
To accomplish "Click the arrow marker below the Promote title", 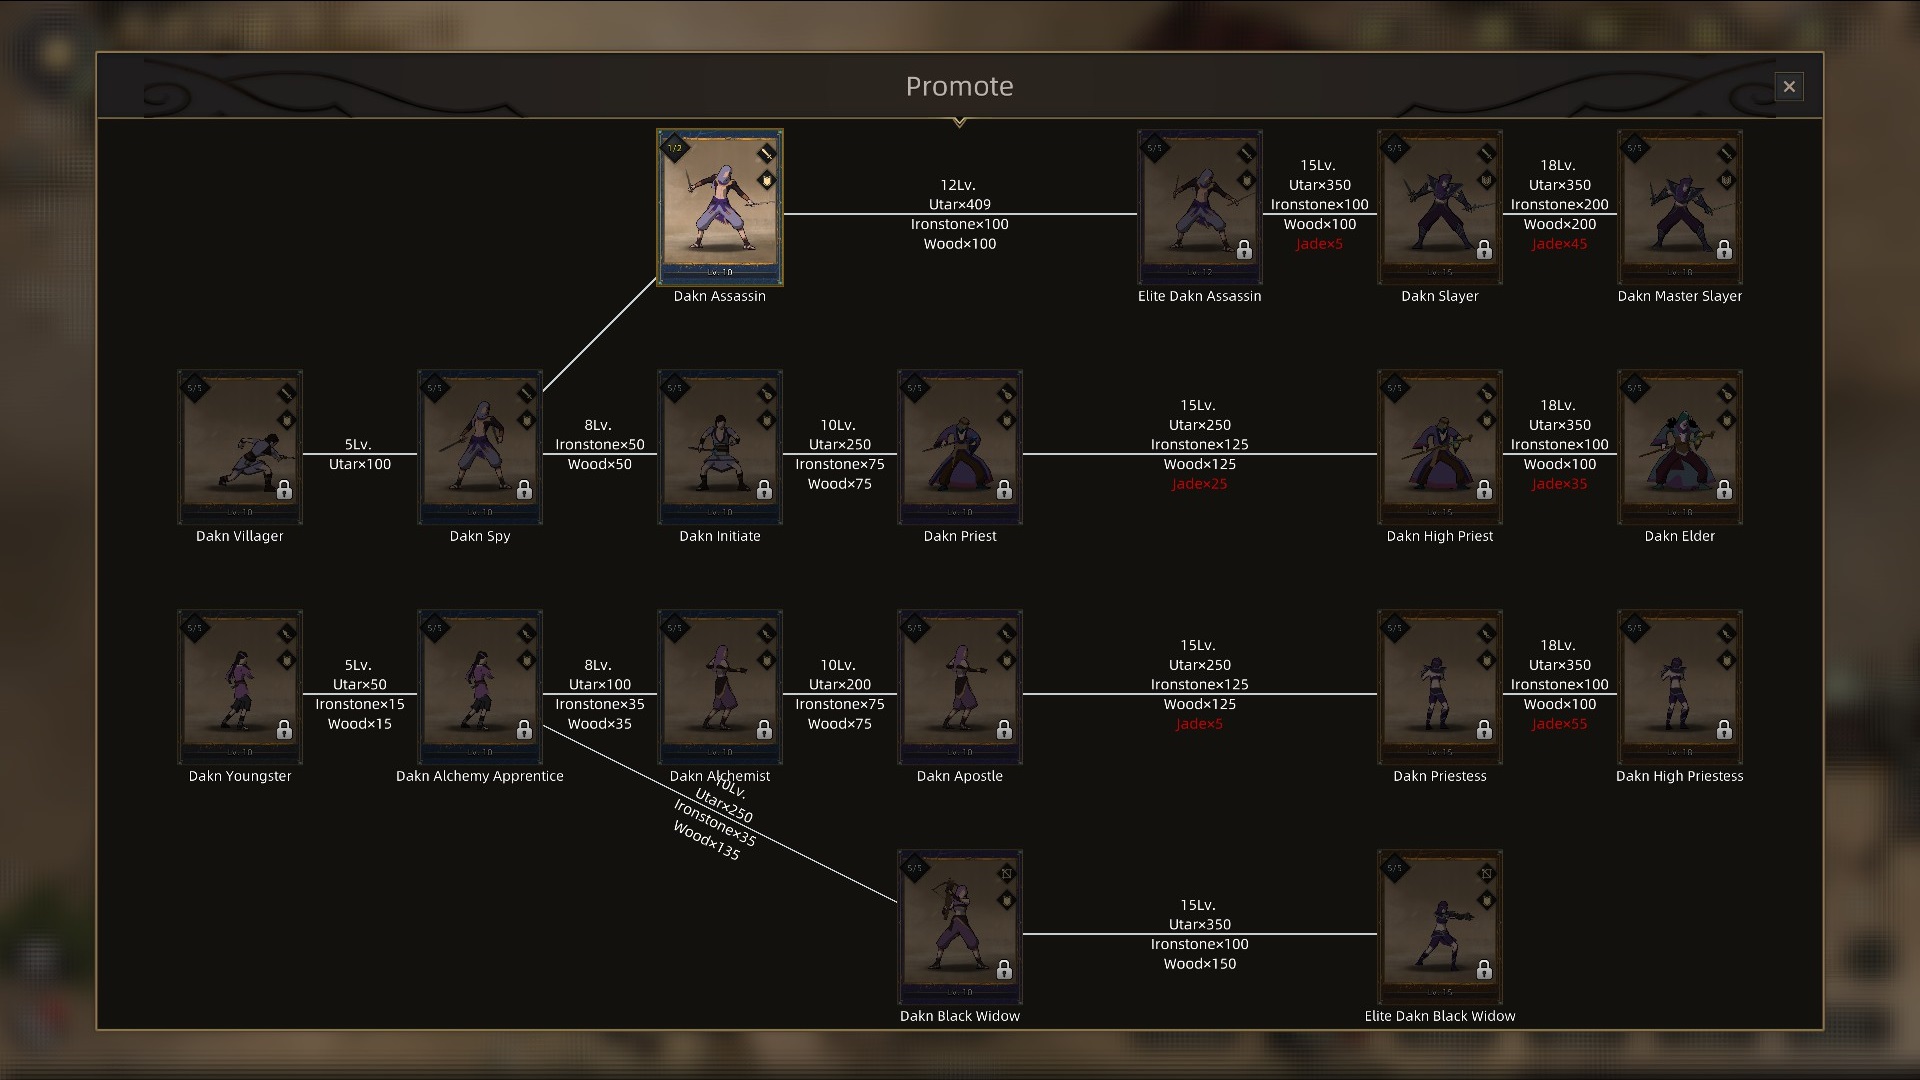I will 959,122.
